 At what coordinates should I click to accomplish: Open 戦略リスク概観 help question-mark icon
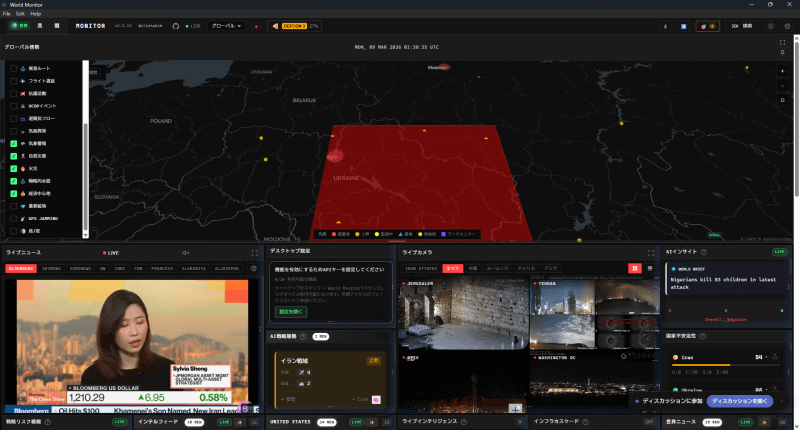[47, 422]
